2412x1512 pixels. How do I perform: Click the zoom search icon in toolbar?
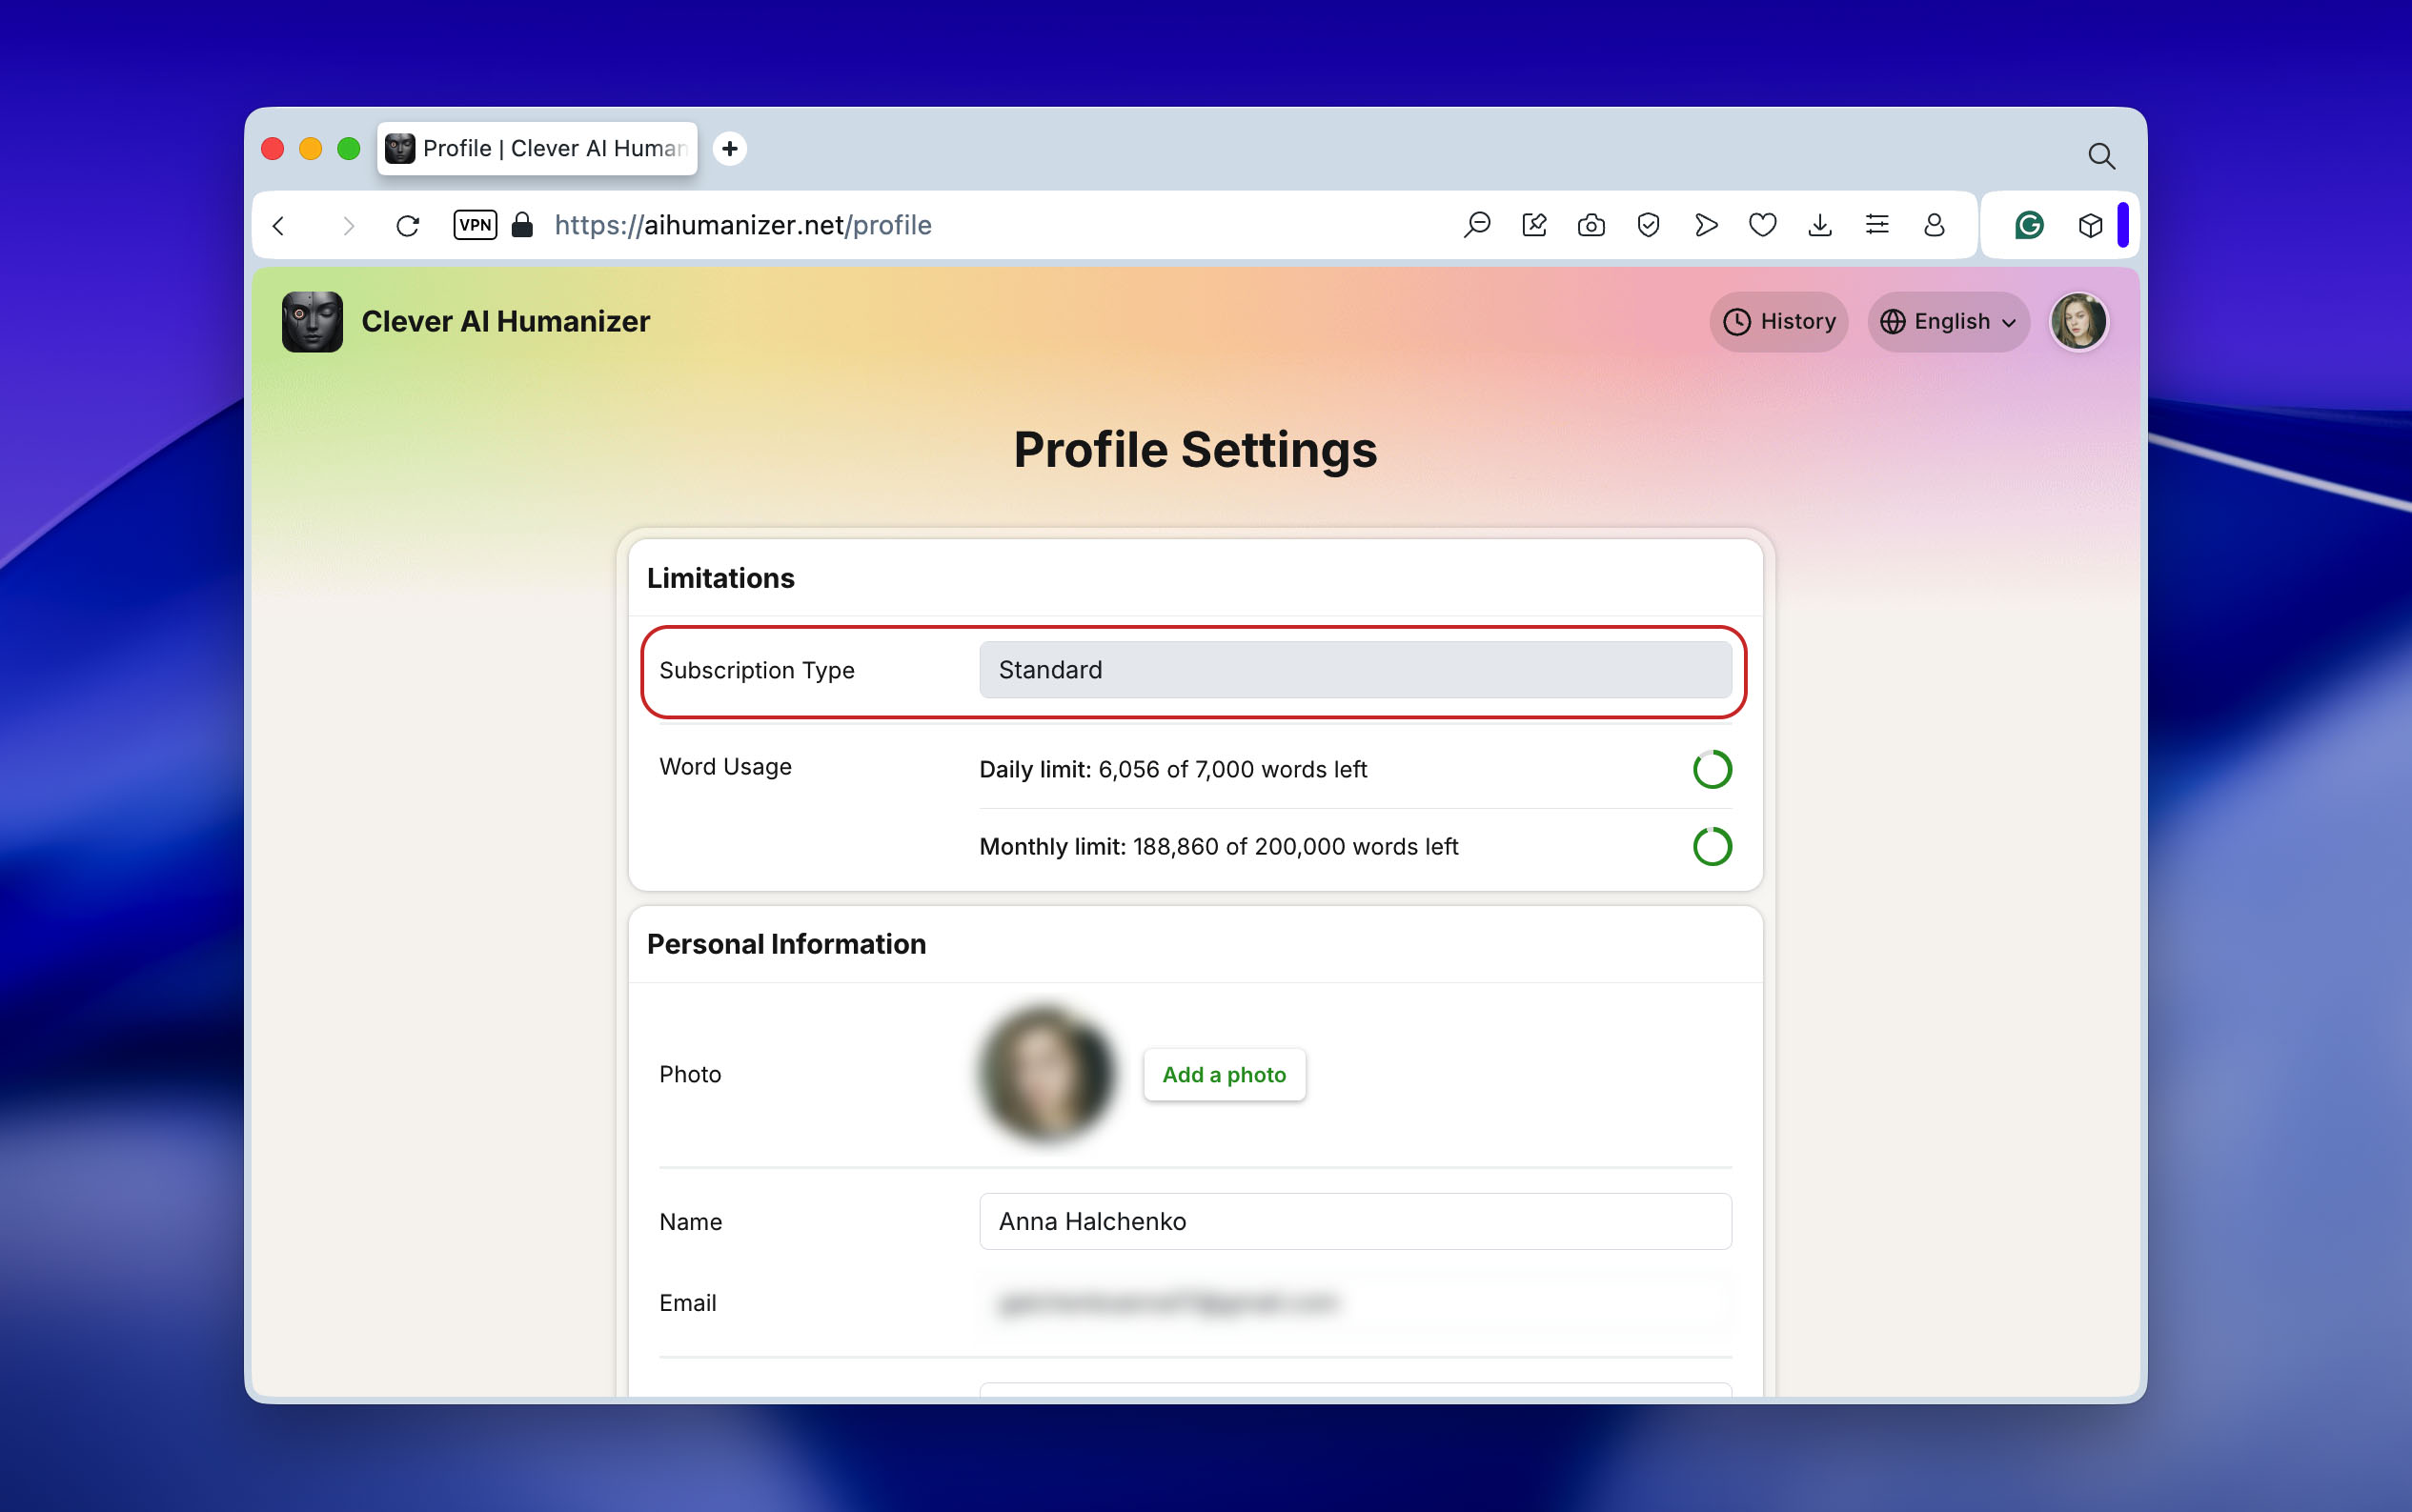pos(1477,225)
